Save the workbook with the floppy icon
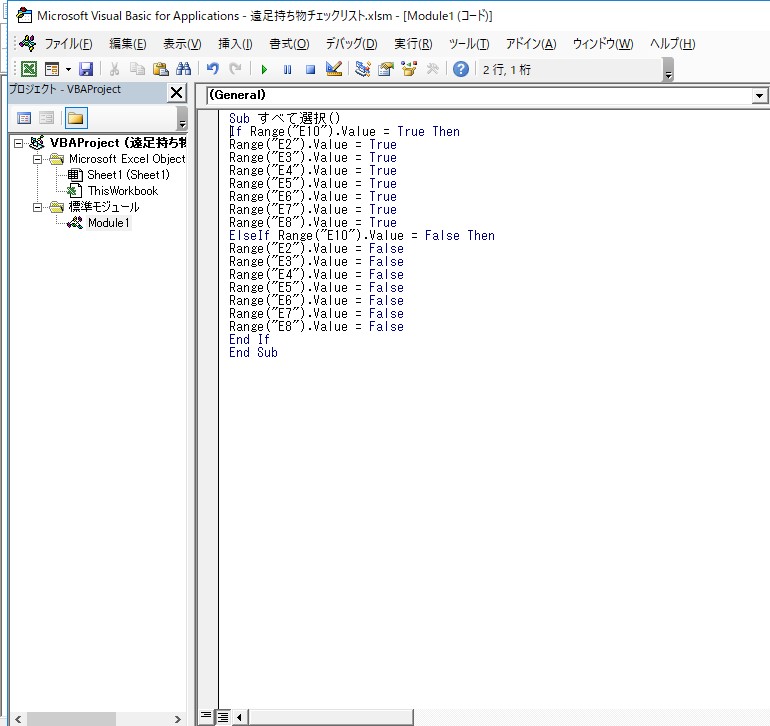This screenshot has width=770, height=726. pyautogui.click(x=86, y=69)
